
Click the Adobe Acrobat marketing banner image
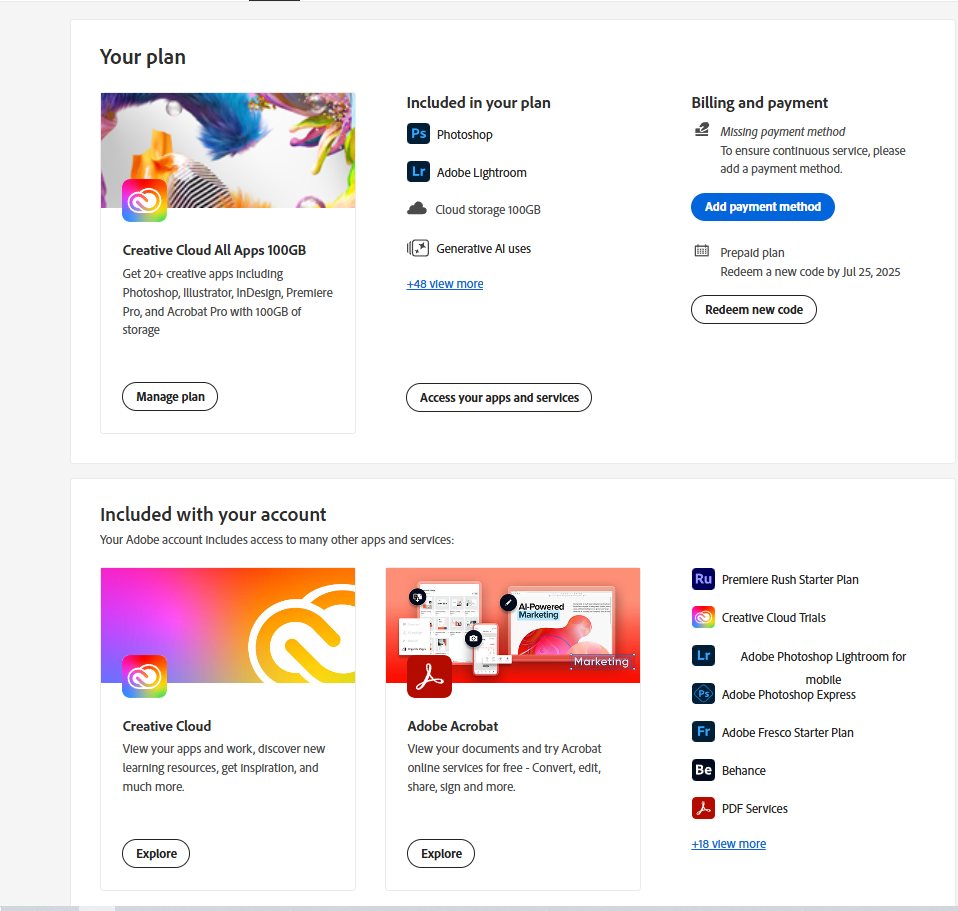click(513, 625)
